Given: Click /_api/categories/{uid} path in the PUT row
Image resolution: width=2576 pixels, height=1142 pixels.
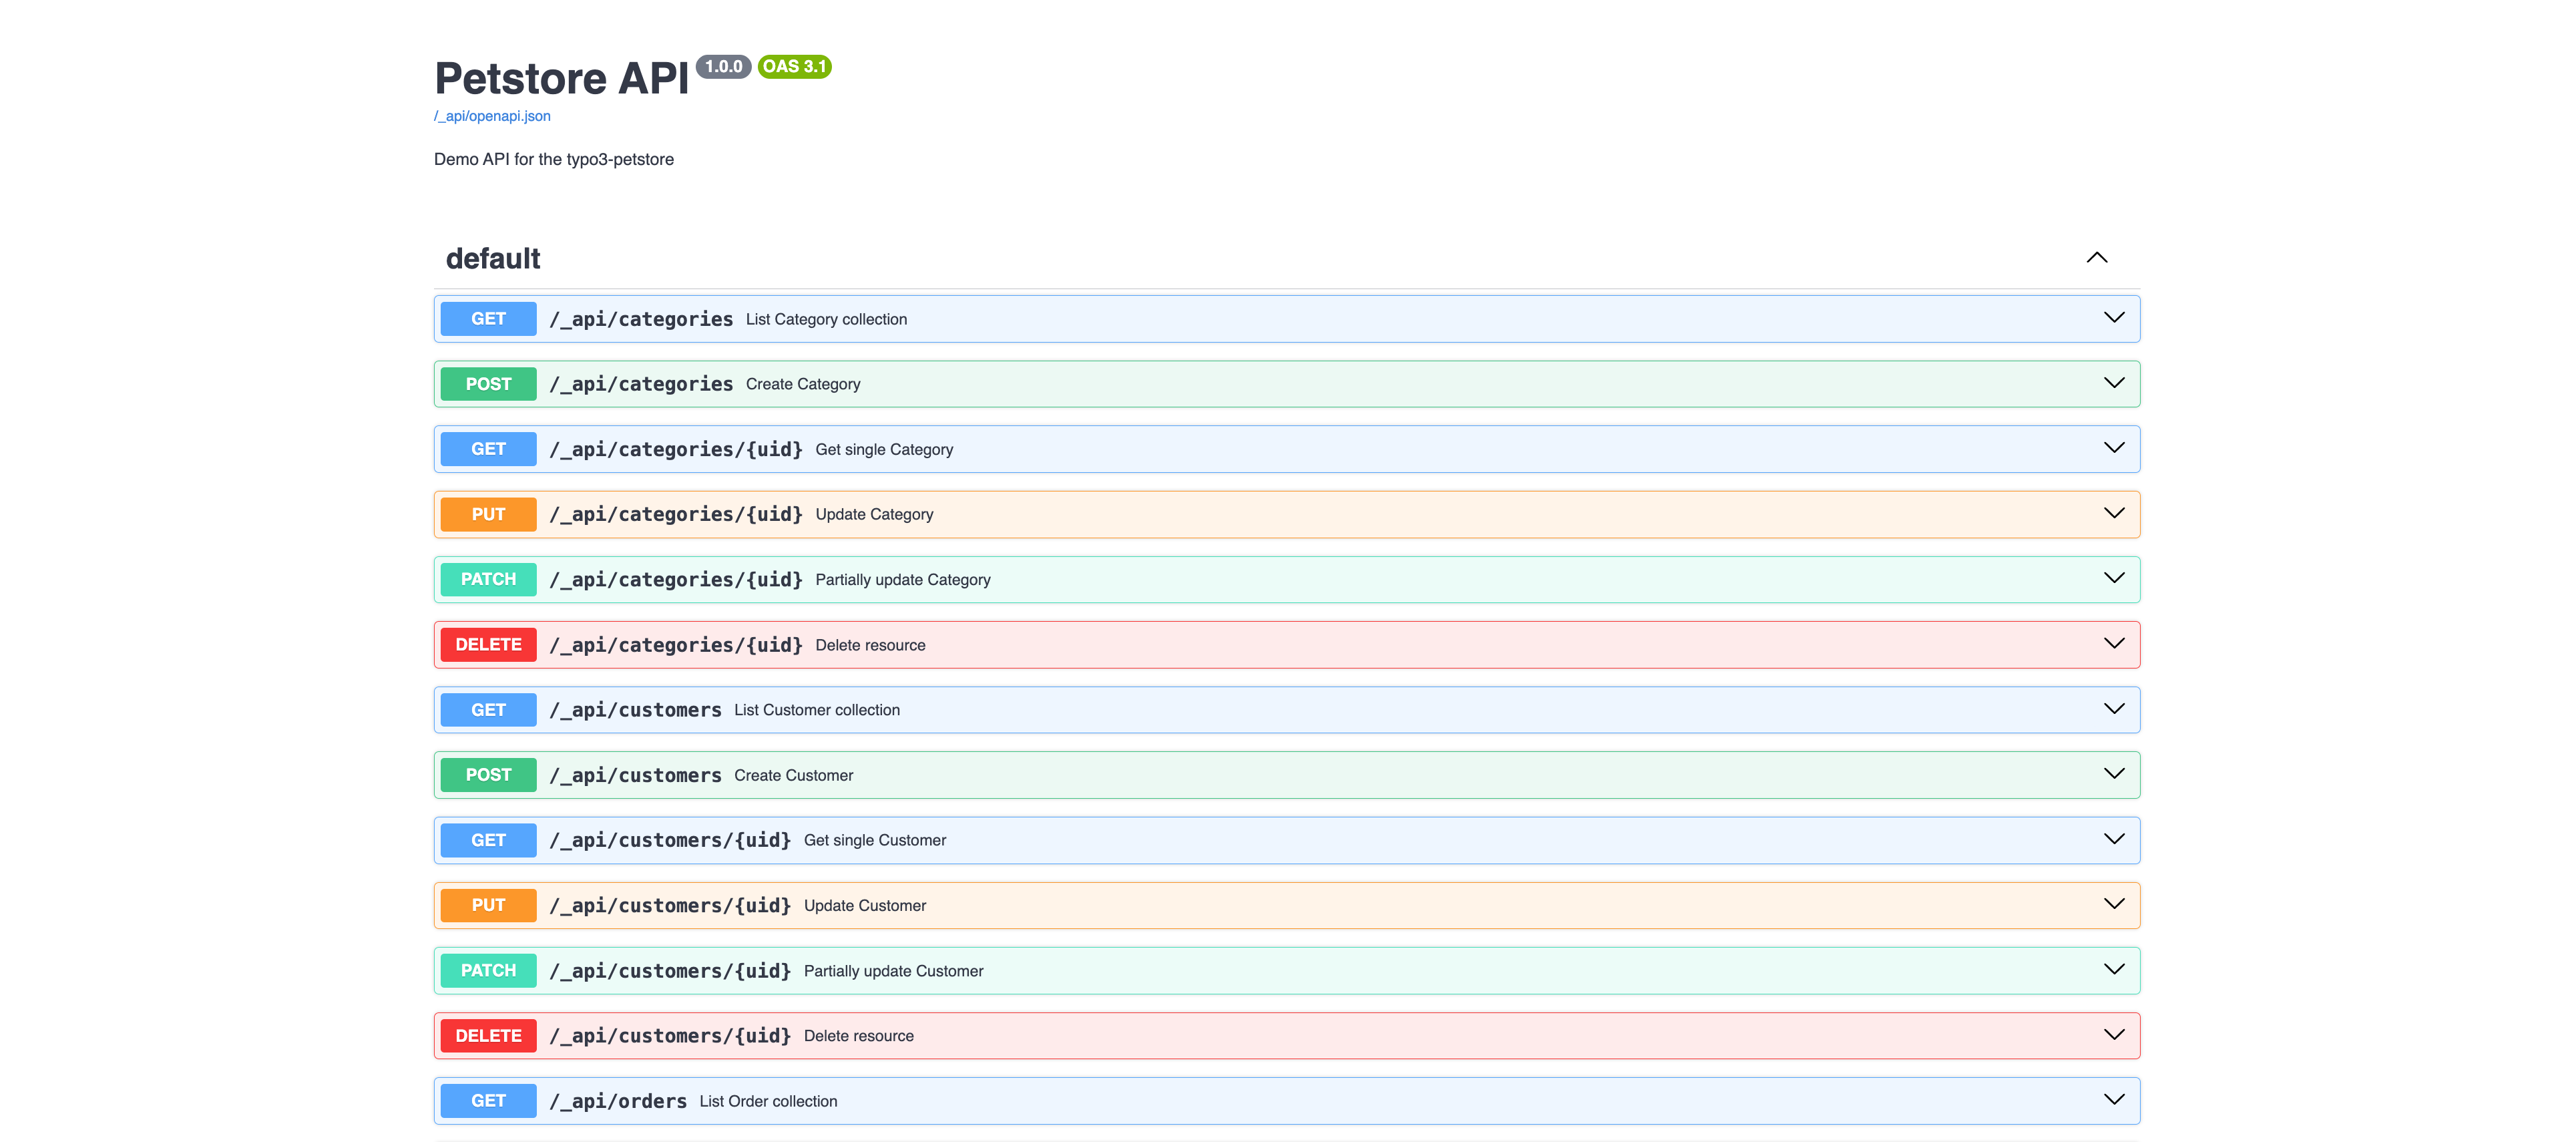Looking at the screenshot, I should pyautogui.click(x=676, y=514).
